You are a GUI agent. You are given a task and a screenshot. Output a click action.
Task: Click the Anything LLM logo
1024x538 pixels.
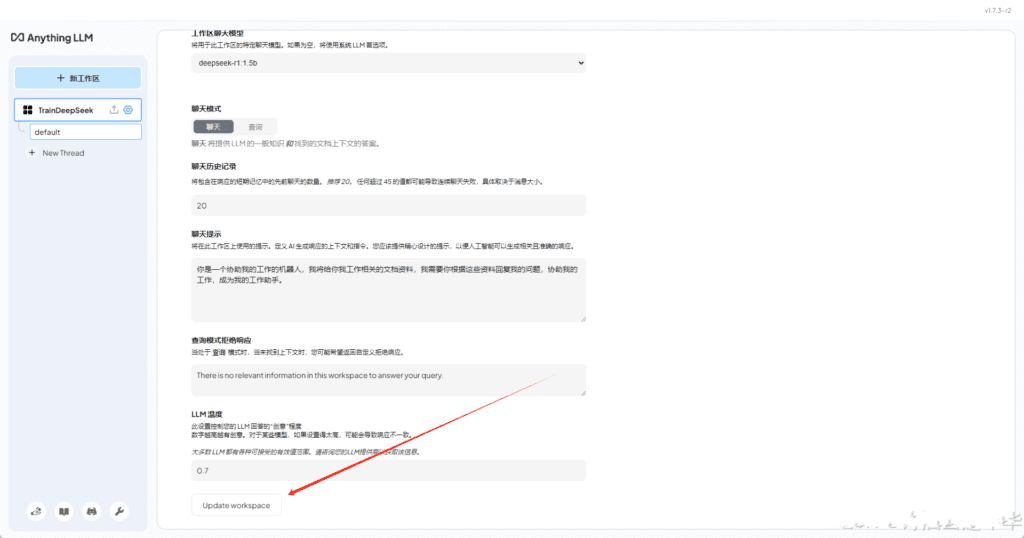(x=53, y=37)
